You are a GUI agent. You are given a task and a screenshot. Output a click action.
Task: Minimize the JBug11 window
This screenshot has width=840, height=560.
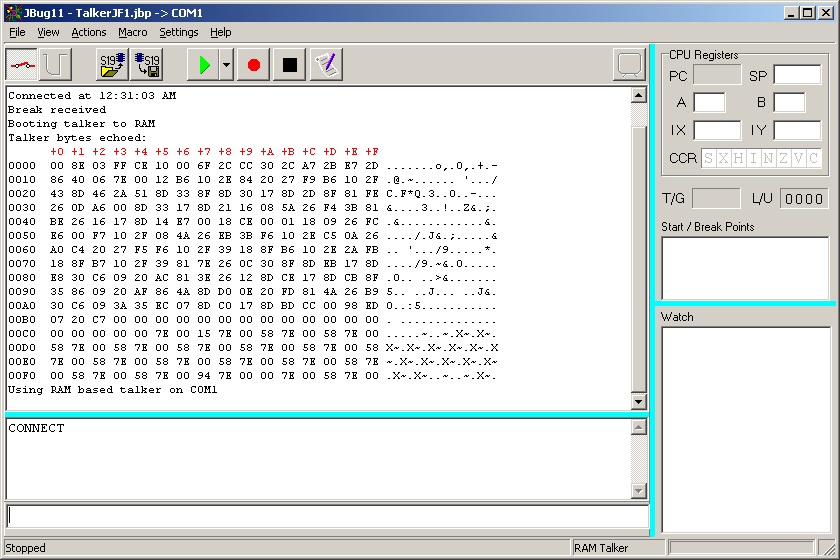pos(791,12)
